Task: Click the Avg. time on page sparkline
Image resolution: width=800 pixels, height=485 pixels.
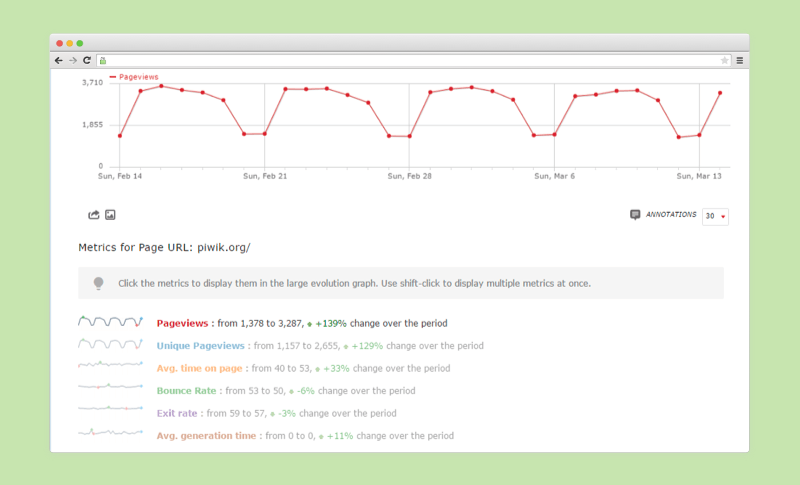Action: [x=110, y=364]
